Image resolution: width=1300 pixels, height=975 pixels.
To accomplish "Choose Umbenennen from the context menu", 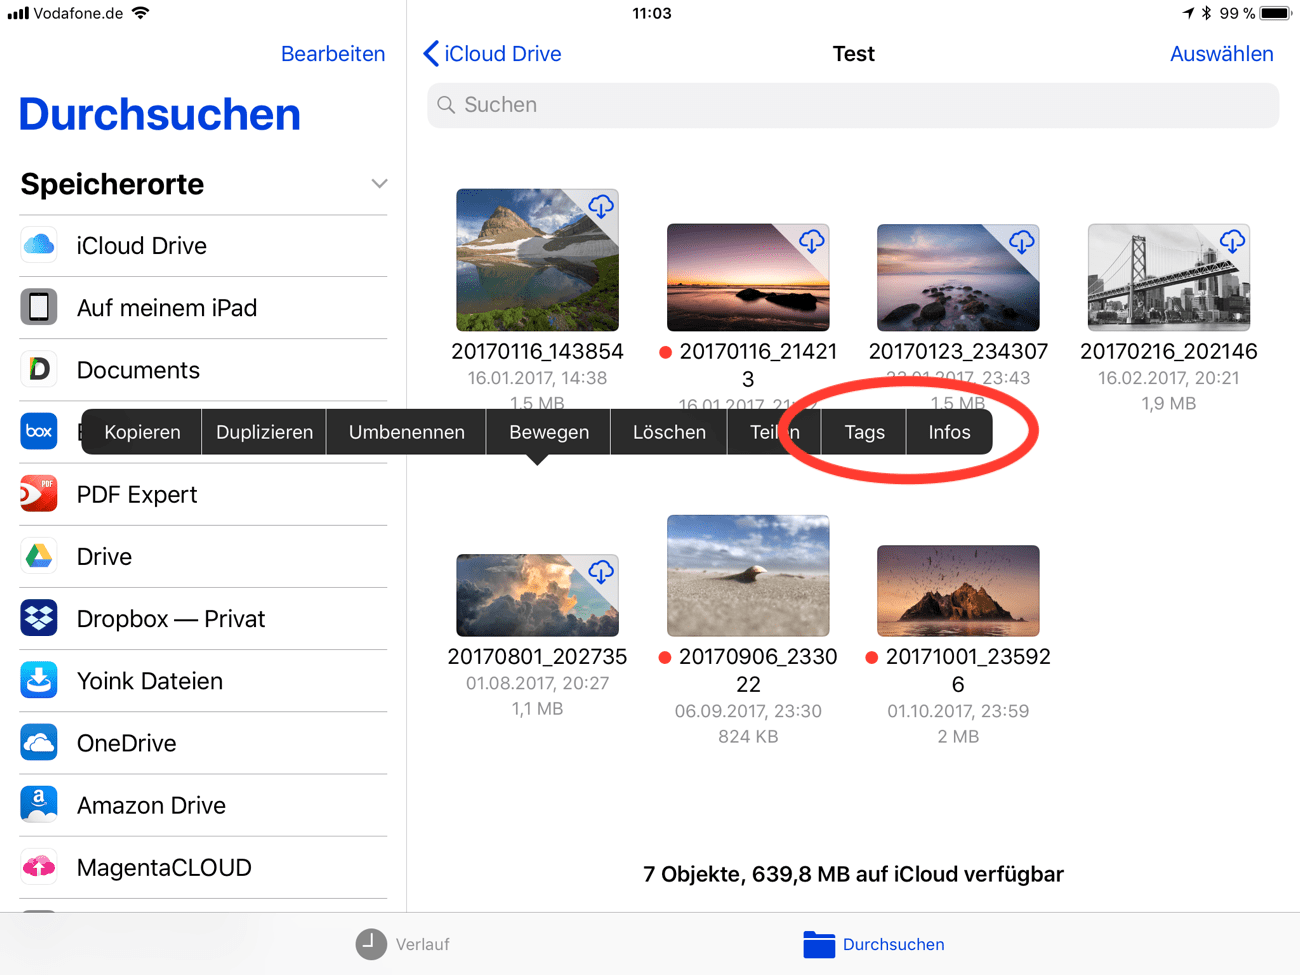I will click(406, 432).
